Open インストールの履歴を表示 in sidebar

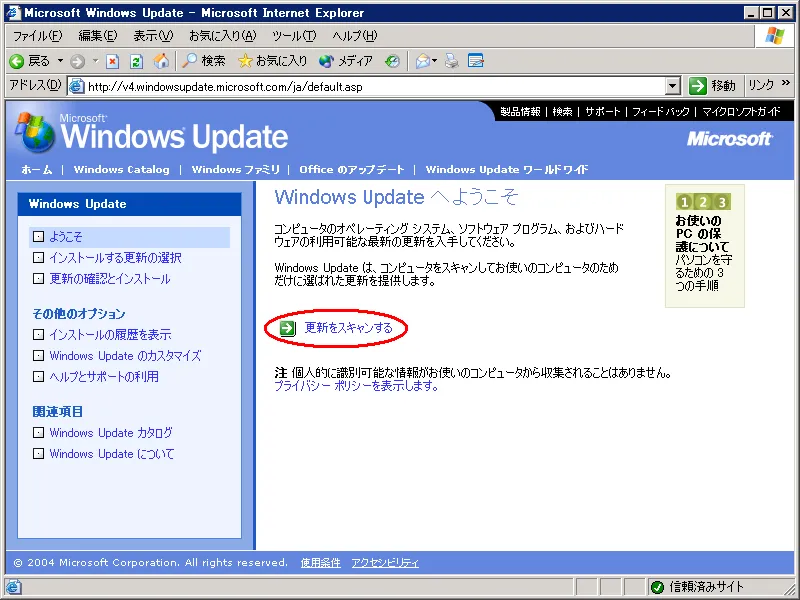[110, 335]
